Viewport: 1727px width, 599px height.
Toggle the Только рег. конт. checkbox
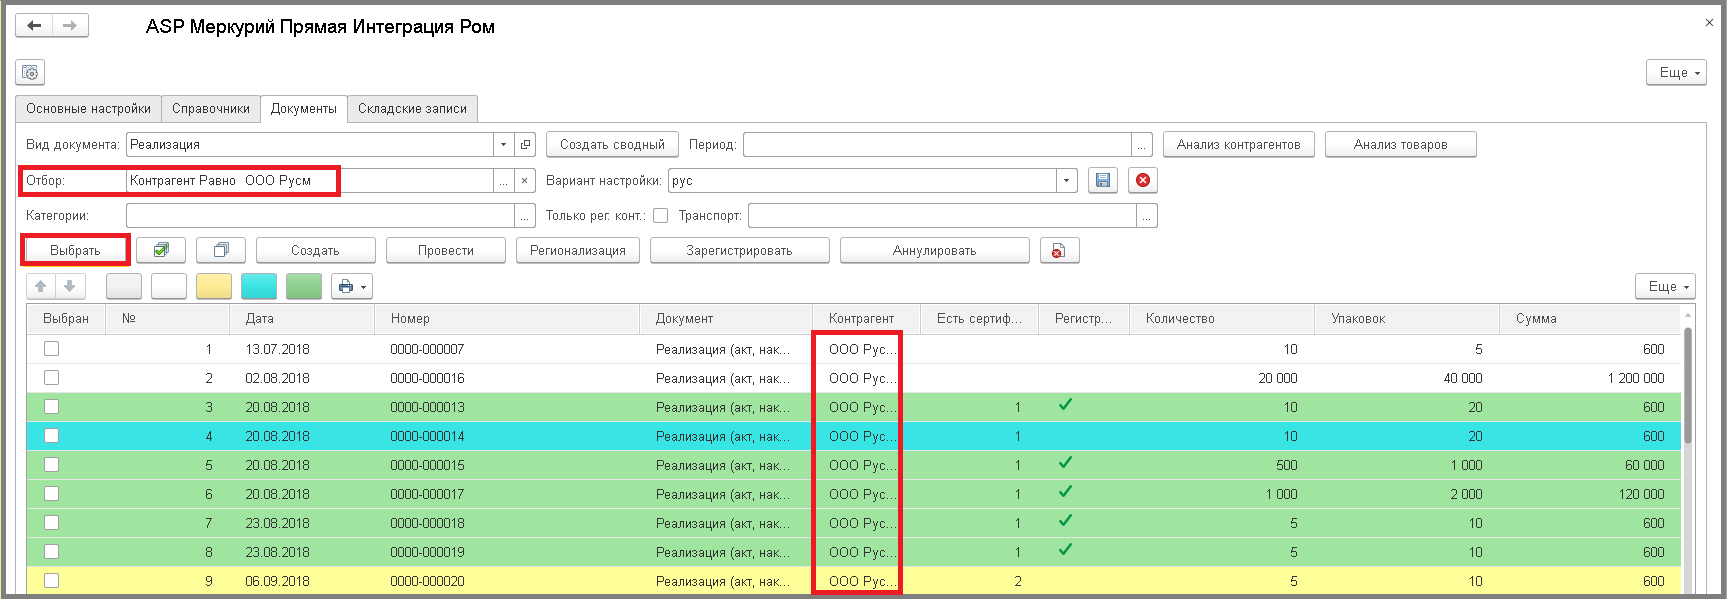click(x=660, y=216)
